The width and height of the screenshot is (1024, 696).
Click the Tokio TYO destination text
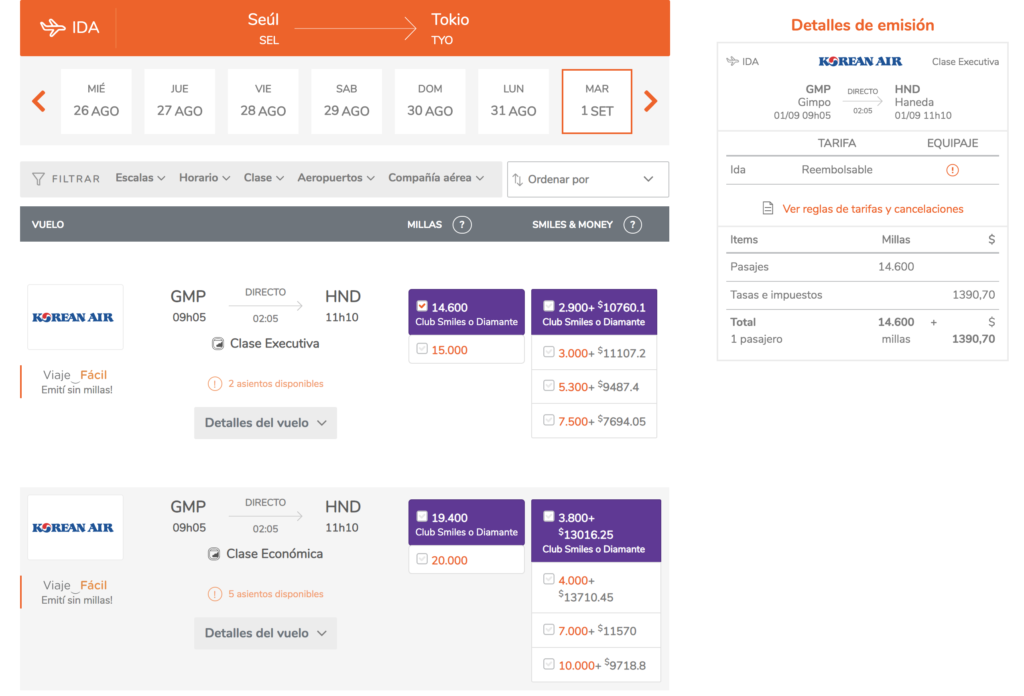(x=450, y=28)
